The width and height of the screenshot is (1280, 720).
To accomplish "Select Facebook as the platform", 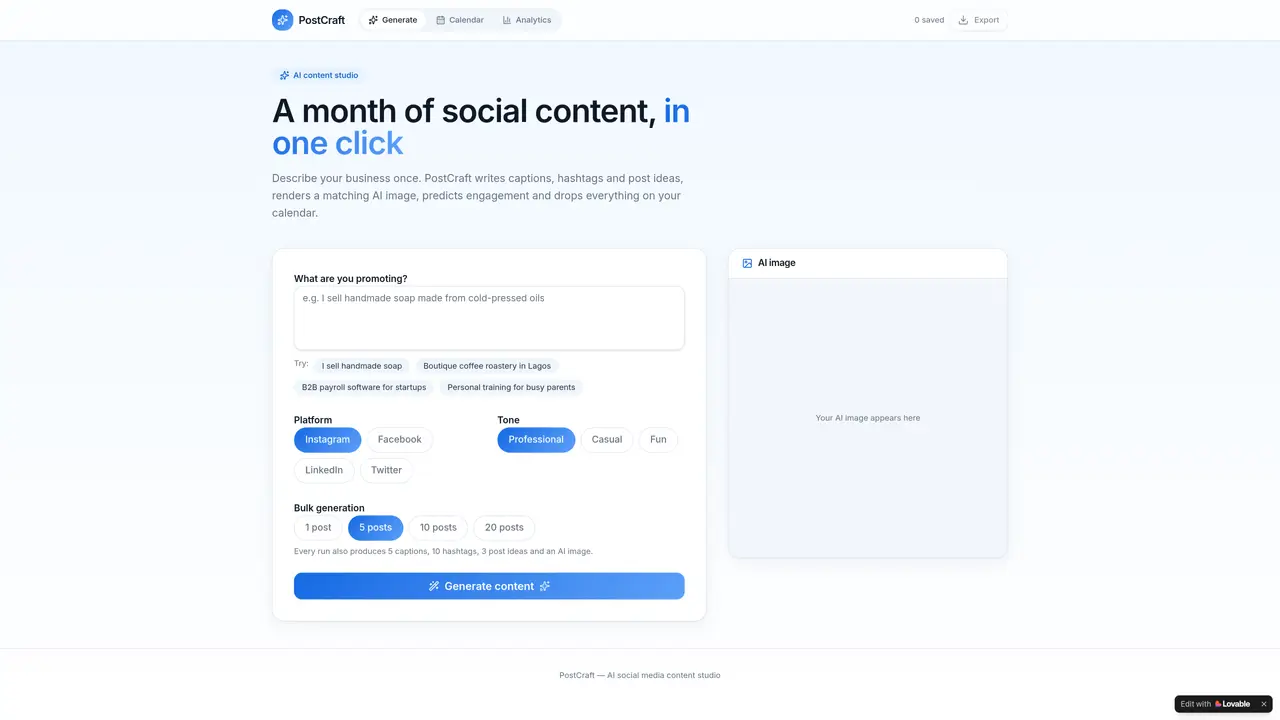I will point(399,440).
